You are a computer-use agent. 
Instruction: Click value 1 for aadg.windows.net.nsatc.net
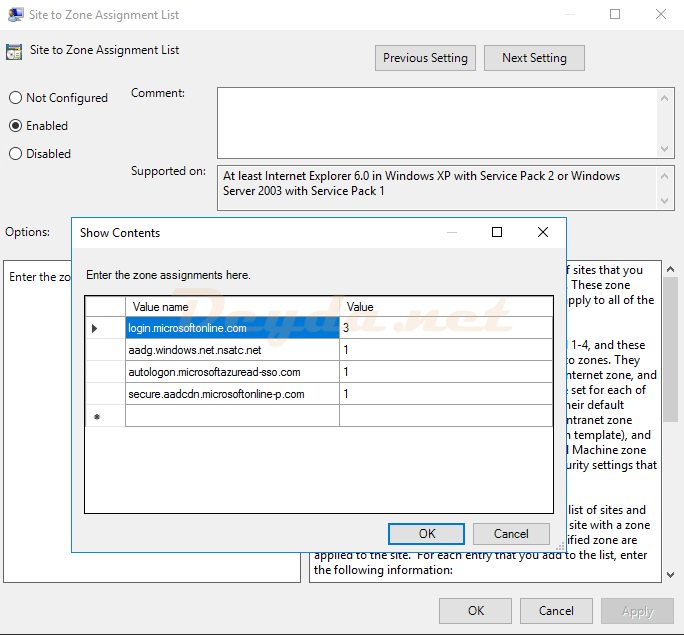click(x=446, y=350)
